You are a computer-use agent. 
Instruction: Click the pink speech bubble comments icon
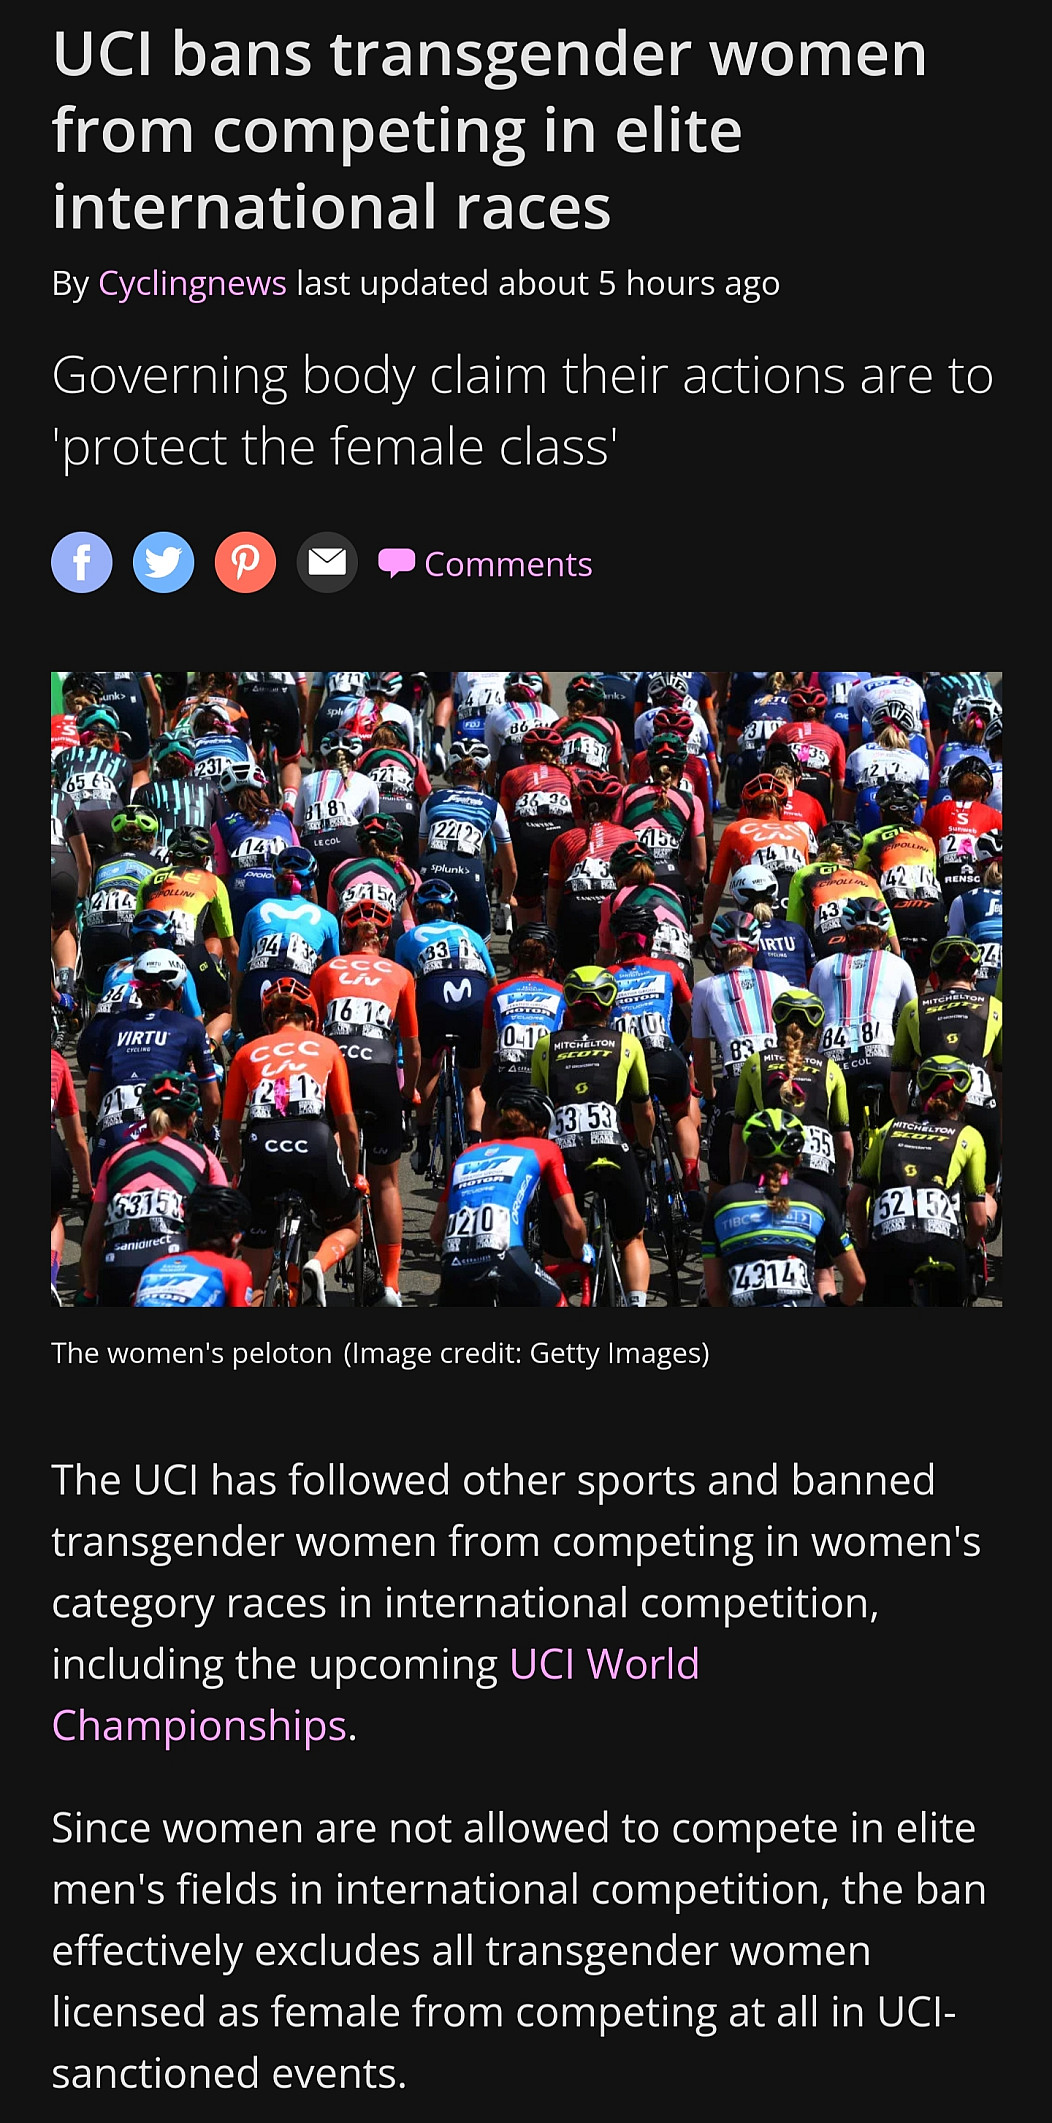tap(396, 563)
